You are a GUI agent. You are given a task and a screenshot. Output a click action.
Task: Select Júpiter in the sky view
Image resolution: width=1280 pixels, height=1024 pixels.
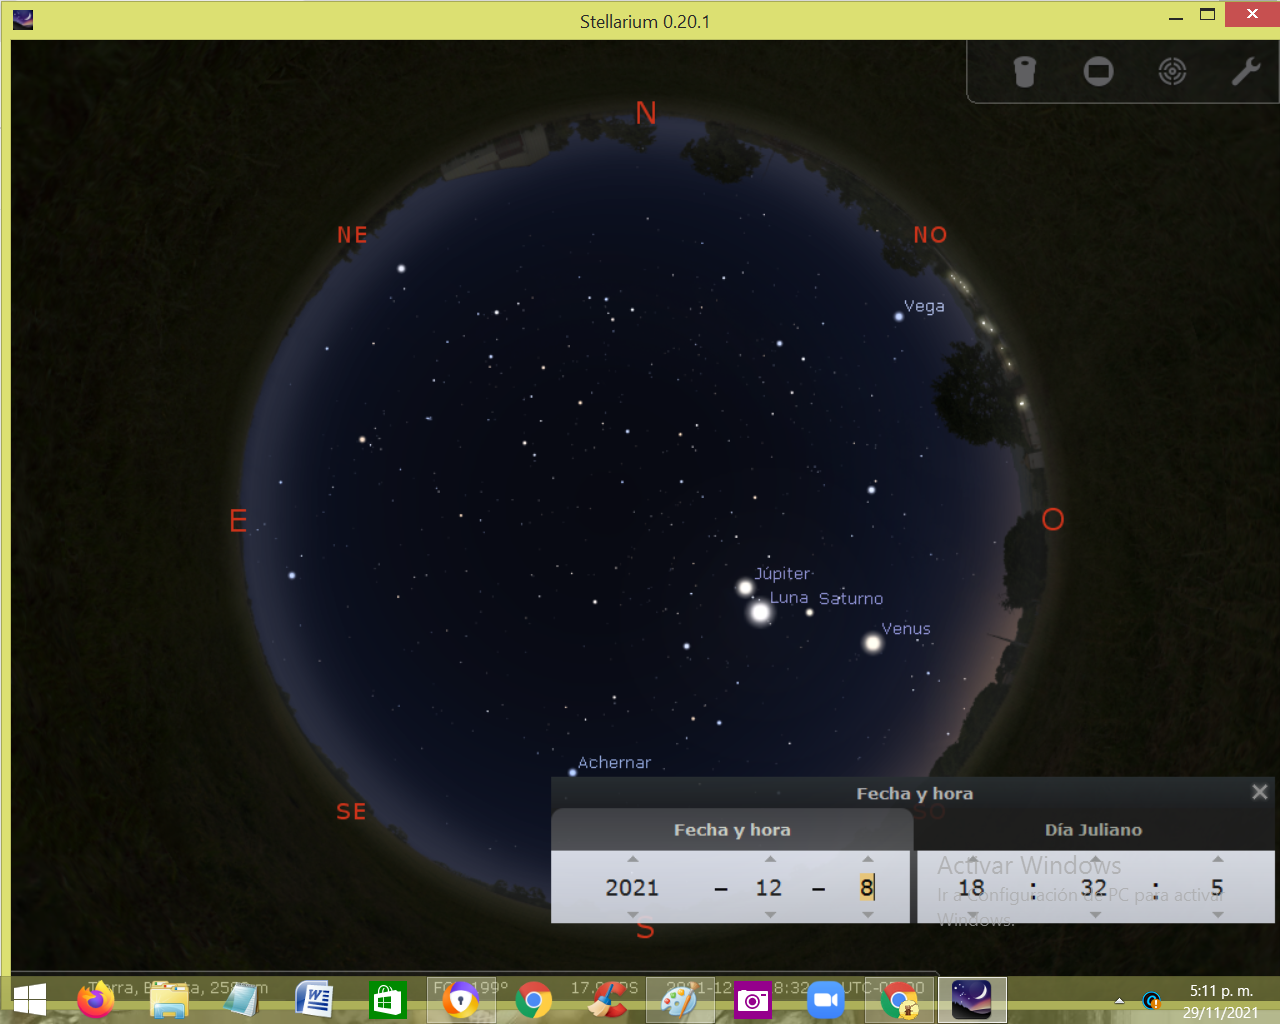coord(745,588)
